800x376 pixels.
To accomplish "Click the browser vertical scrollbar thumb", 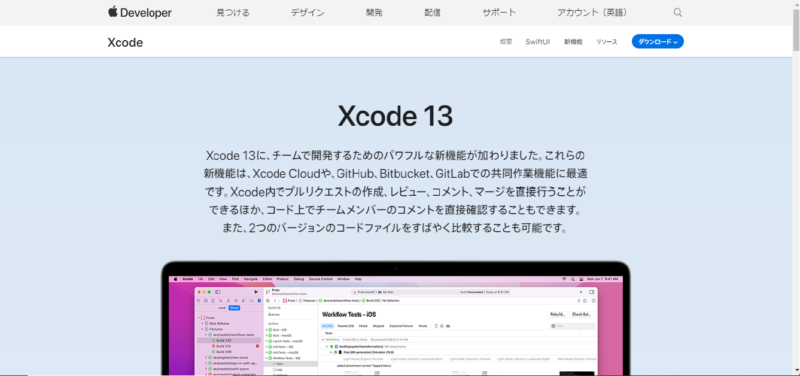I will pyautogui.click(x=796, y=31).
